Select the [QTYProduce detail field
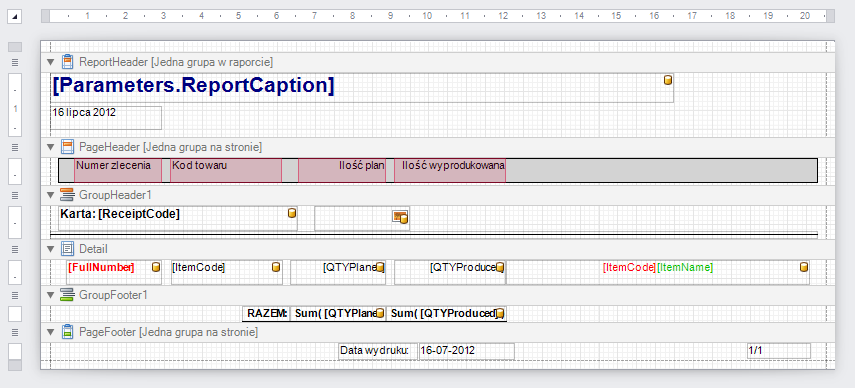The image size is (855, 388). pos(450,272)
